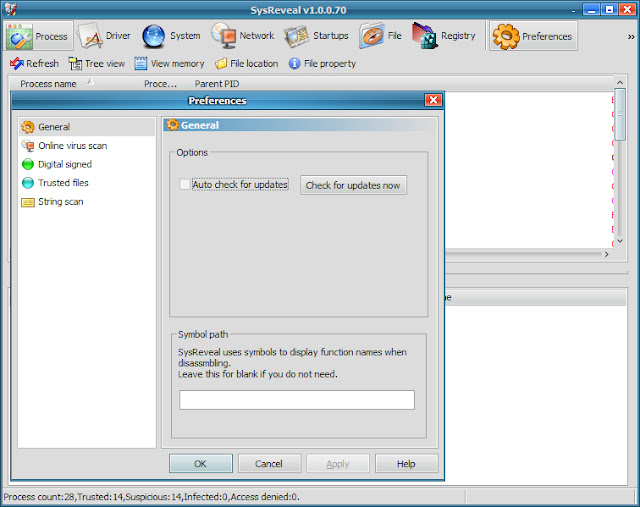This screenshot has height=507, width=640.
Task: Select String scan category
Action: (87, 202)
